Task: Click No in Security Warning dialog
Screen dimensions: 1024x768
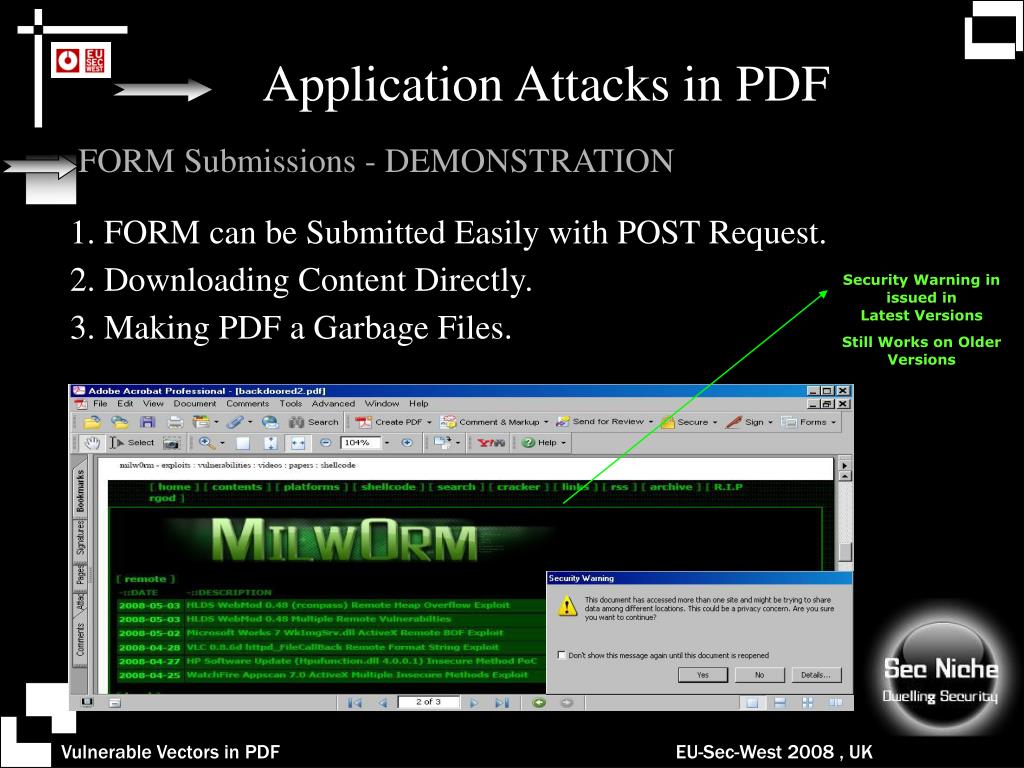Action: (760, 675)
